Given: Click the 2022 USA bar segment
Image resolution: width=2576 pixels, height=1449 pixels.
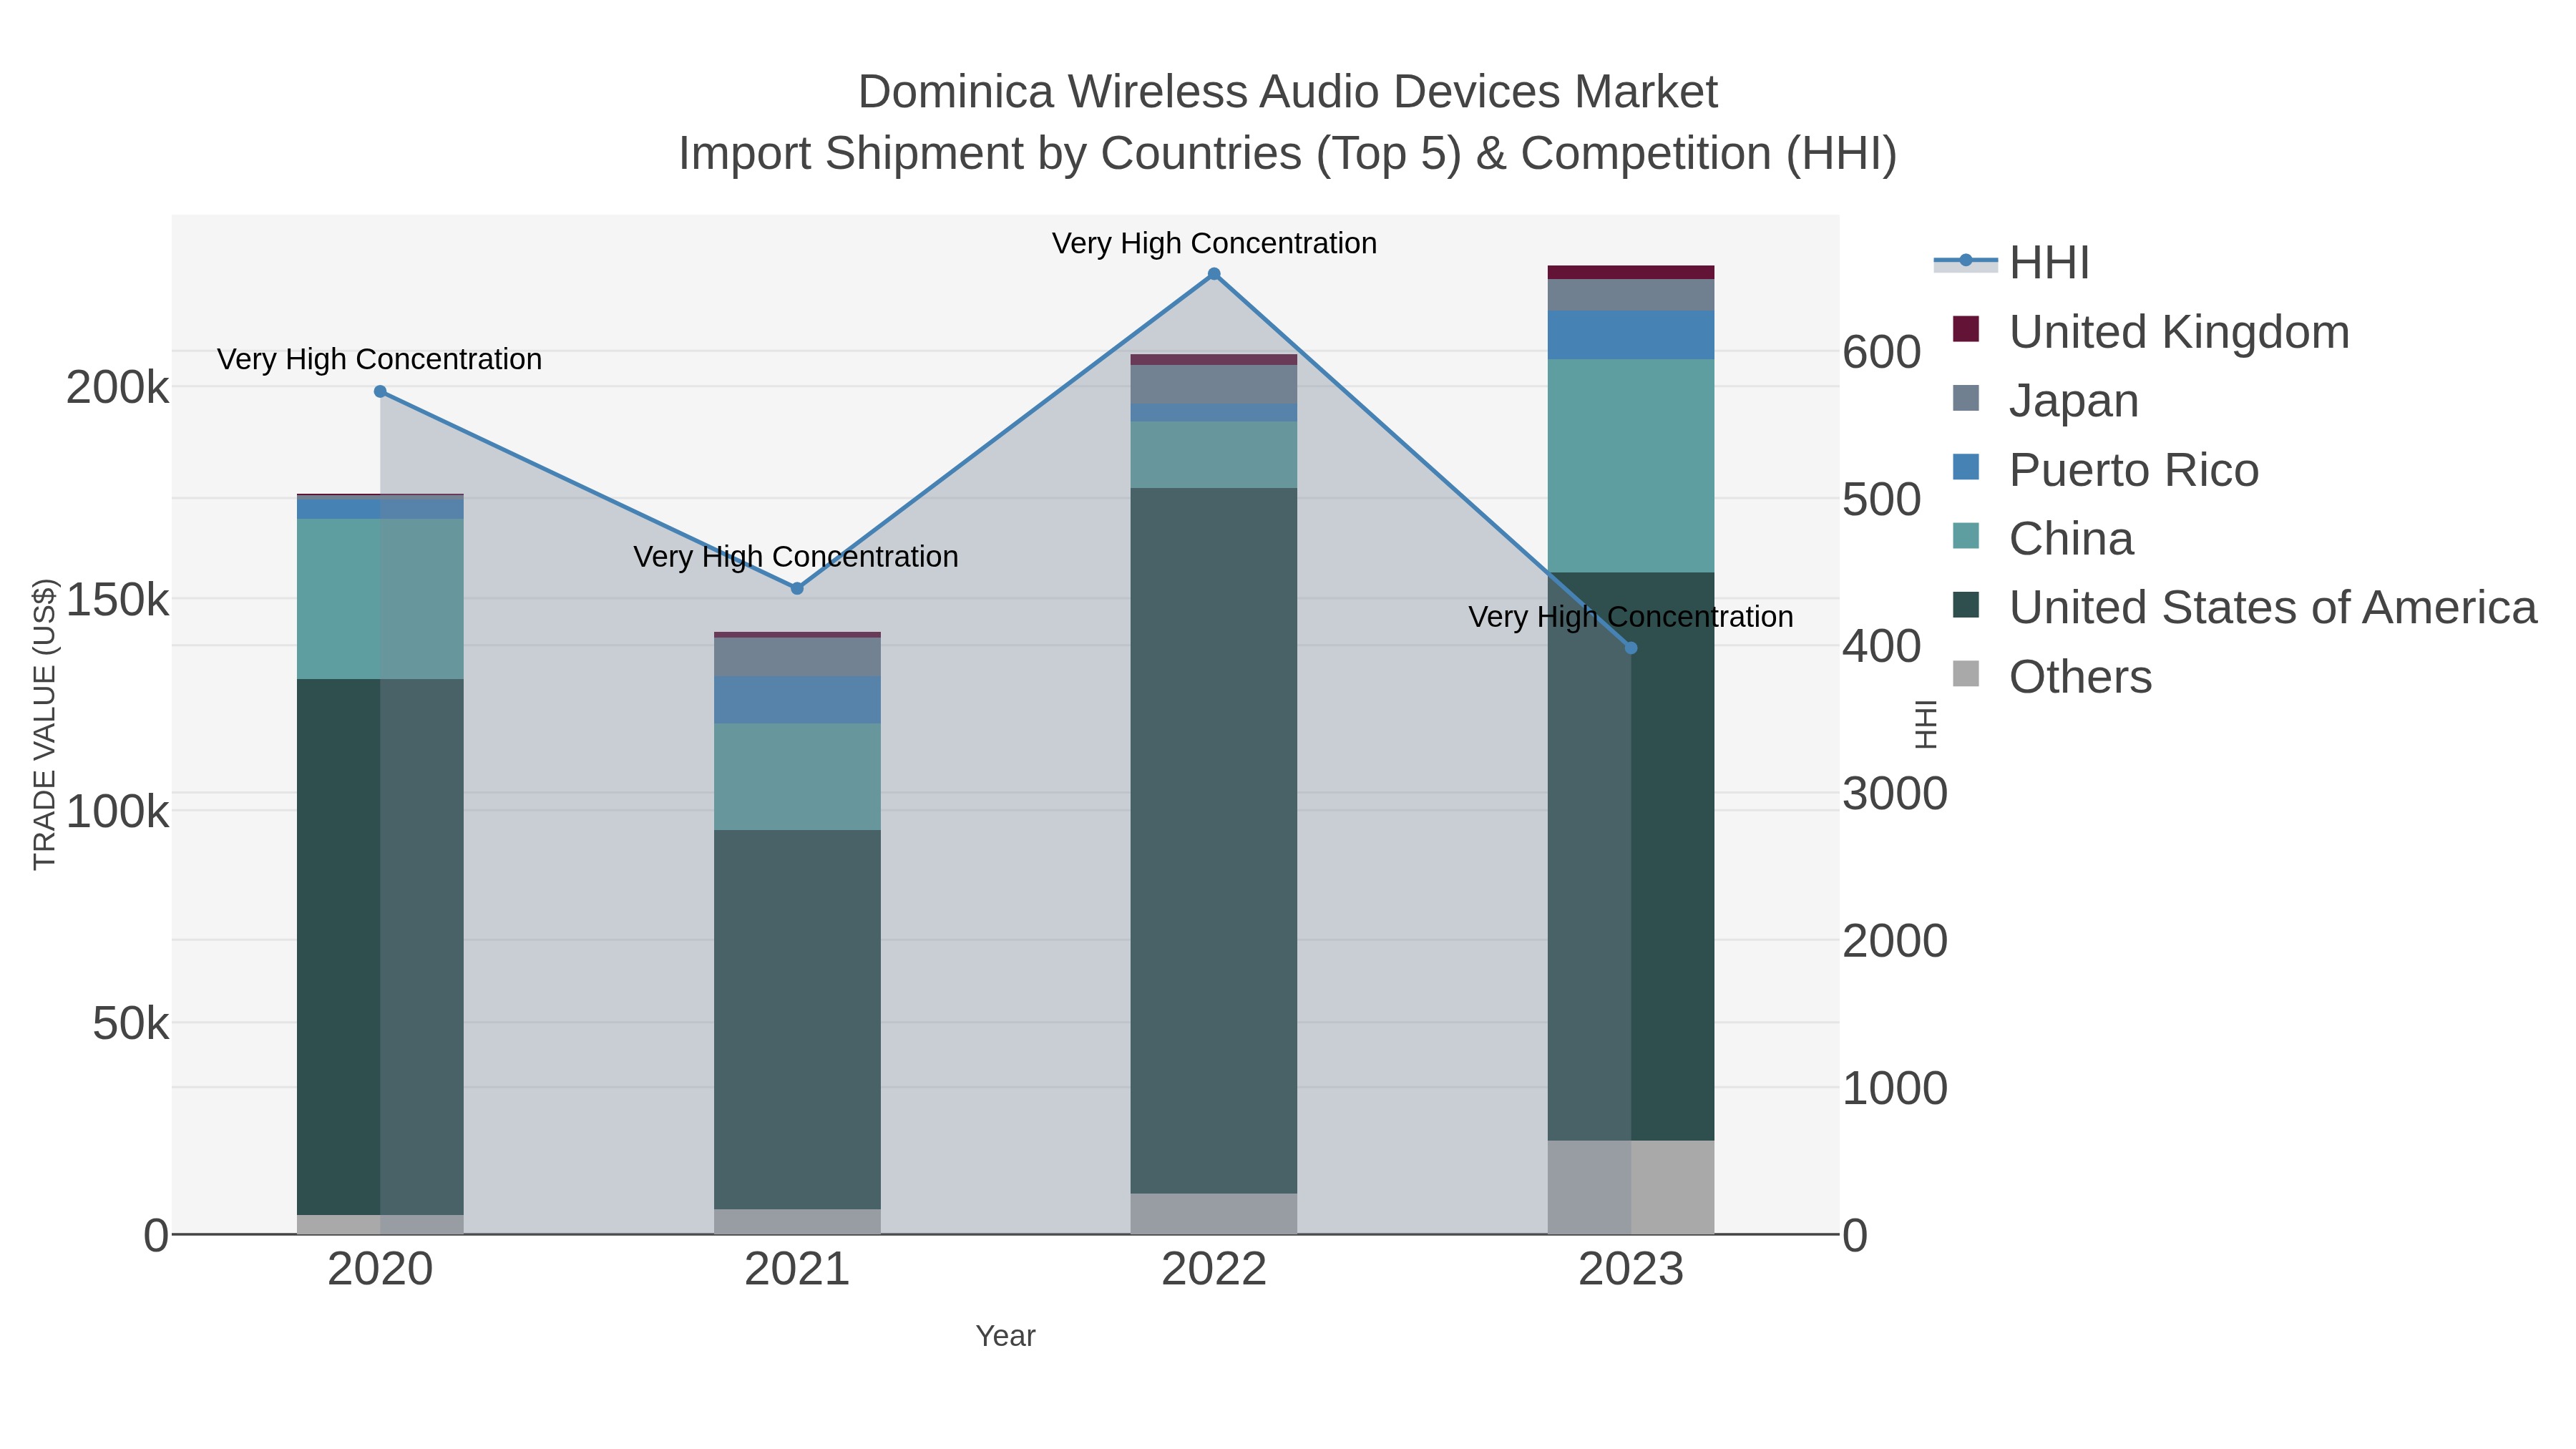Looking at the screenshot, I should pos(1214,841).
